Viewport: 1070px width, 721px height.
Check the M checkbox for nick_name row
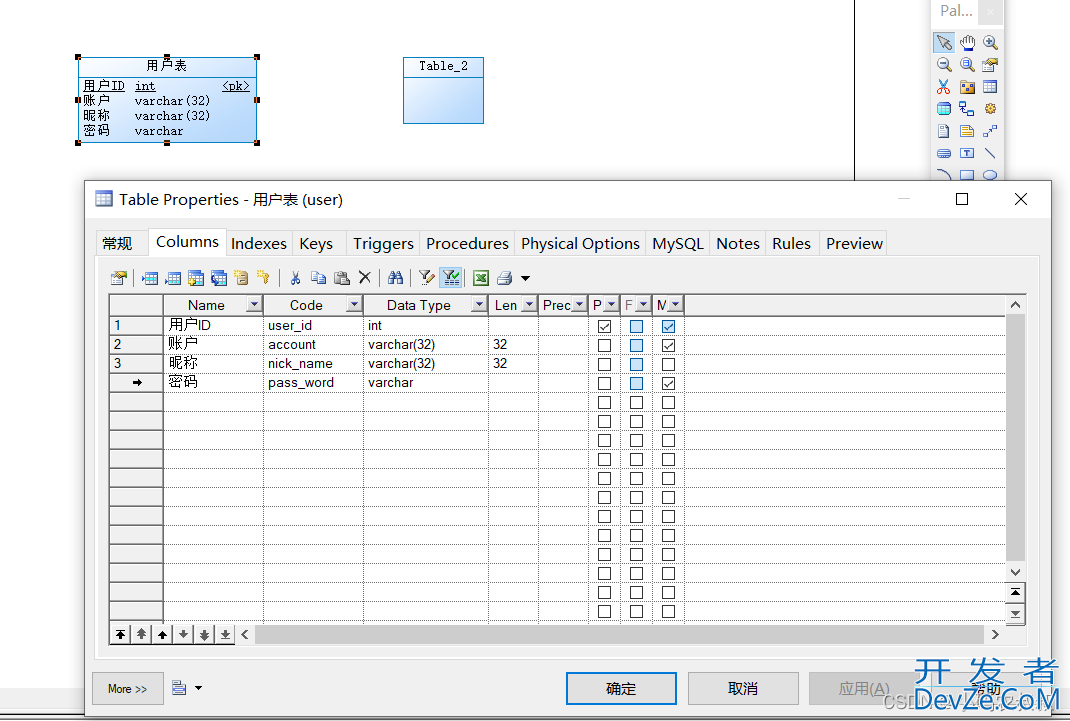coord(668,364)
